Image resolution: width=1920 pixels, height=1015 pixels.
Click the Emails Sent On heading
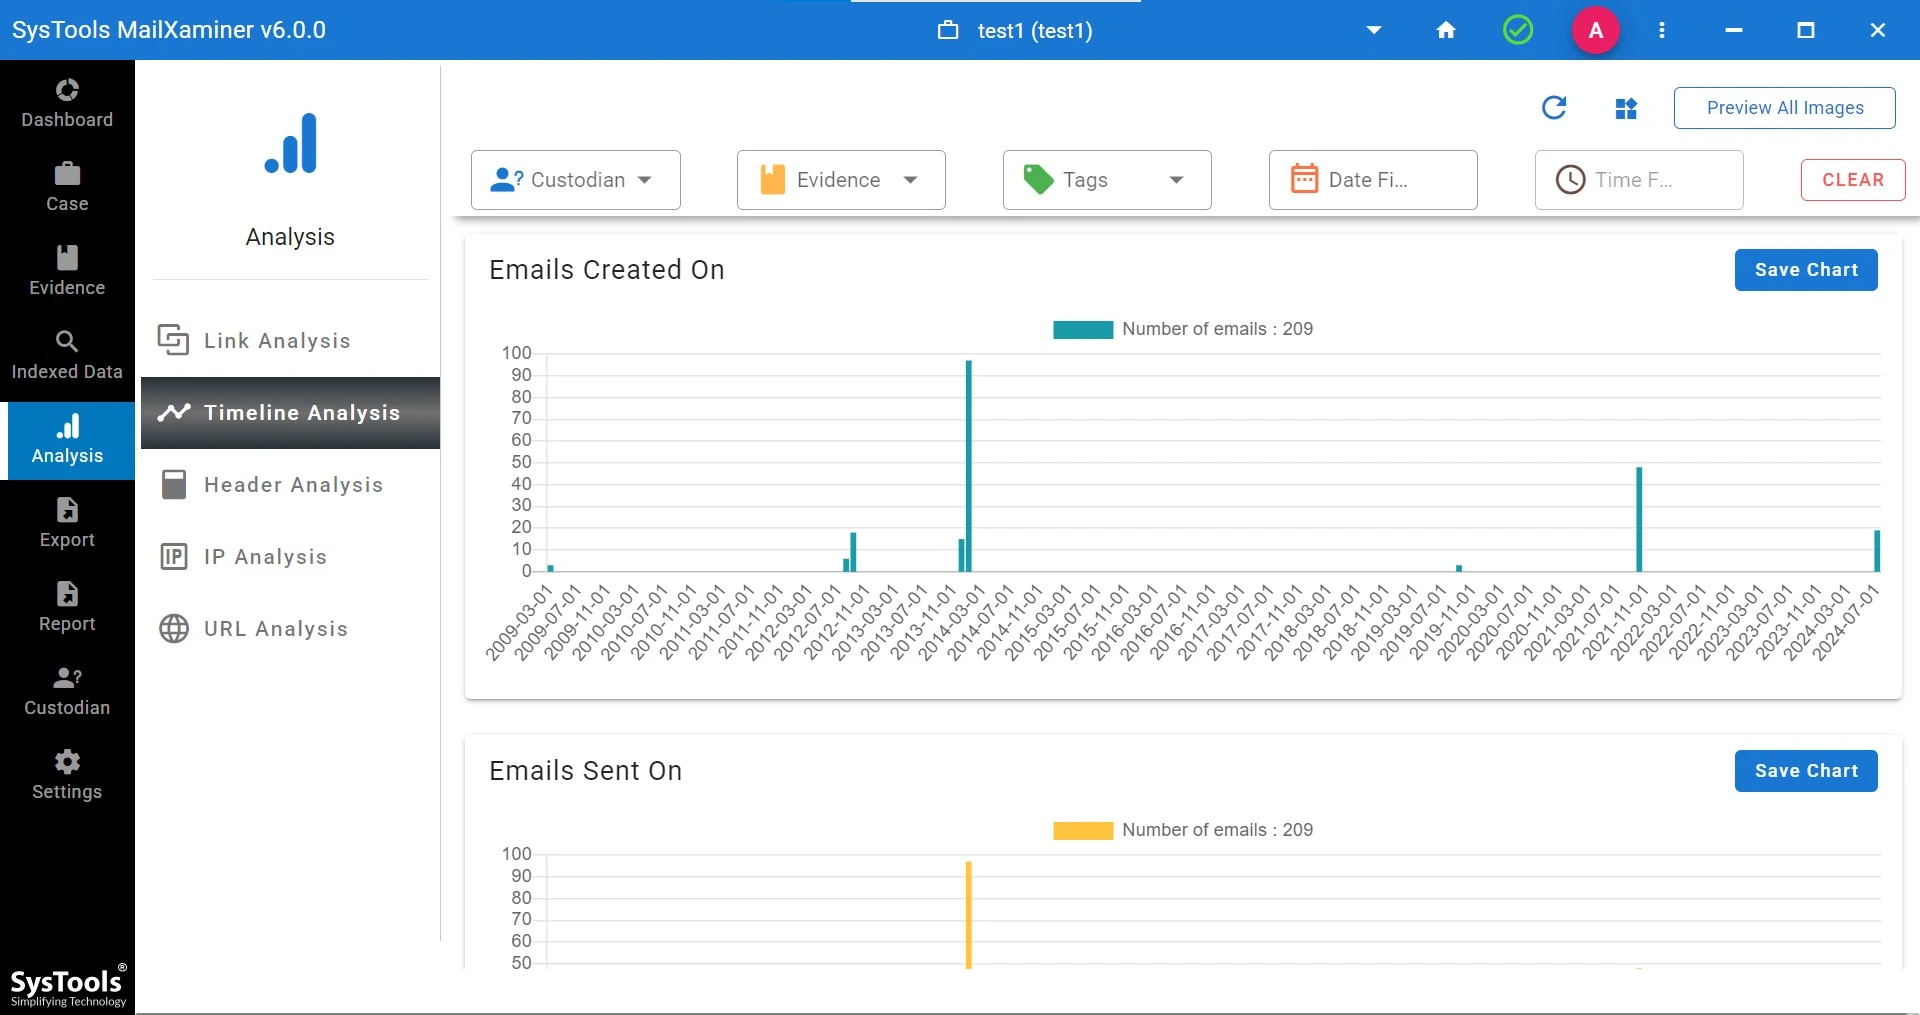(586, 771)
